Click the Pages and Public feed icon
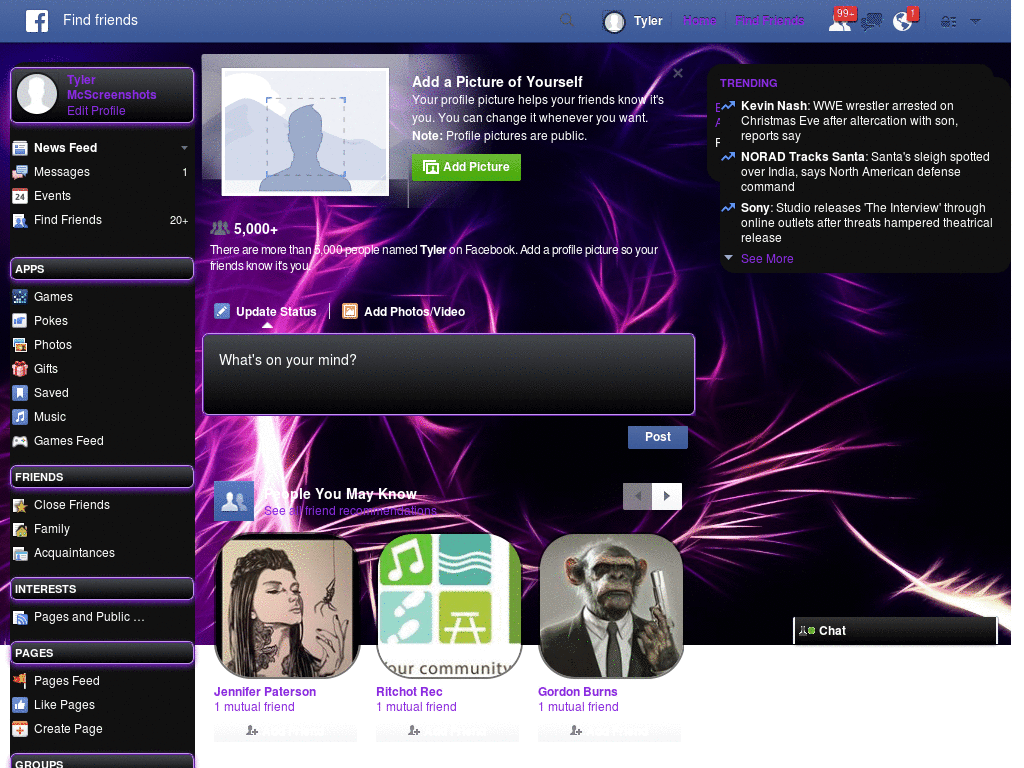This screenshot has height=768, width=1024. pos(20,617)
